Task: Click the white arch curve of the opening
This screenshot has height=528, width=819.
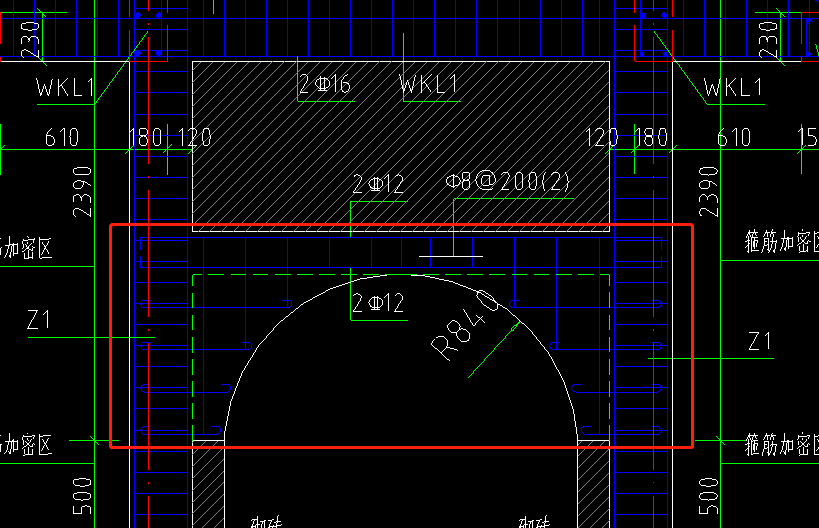Action: (x=401, y=275)
